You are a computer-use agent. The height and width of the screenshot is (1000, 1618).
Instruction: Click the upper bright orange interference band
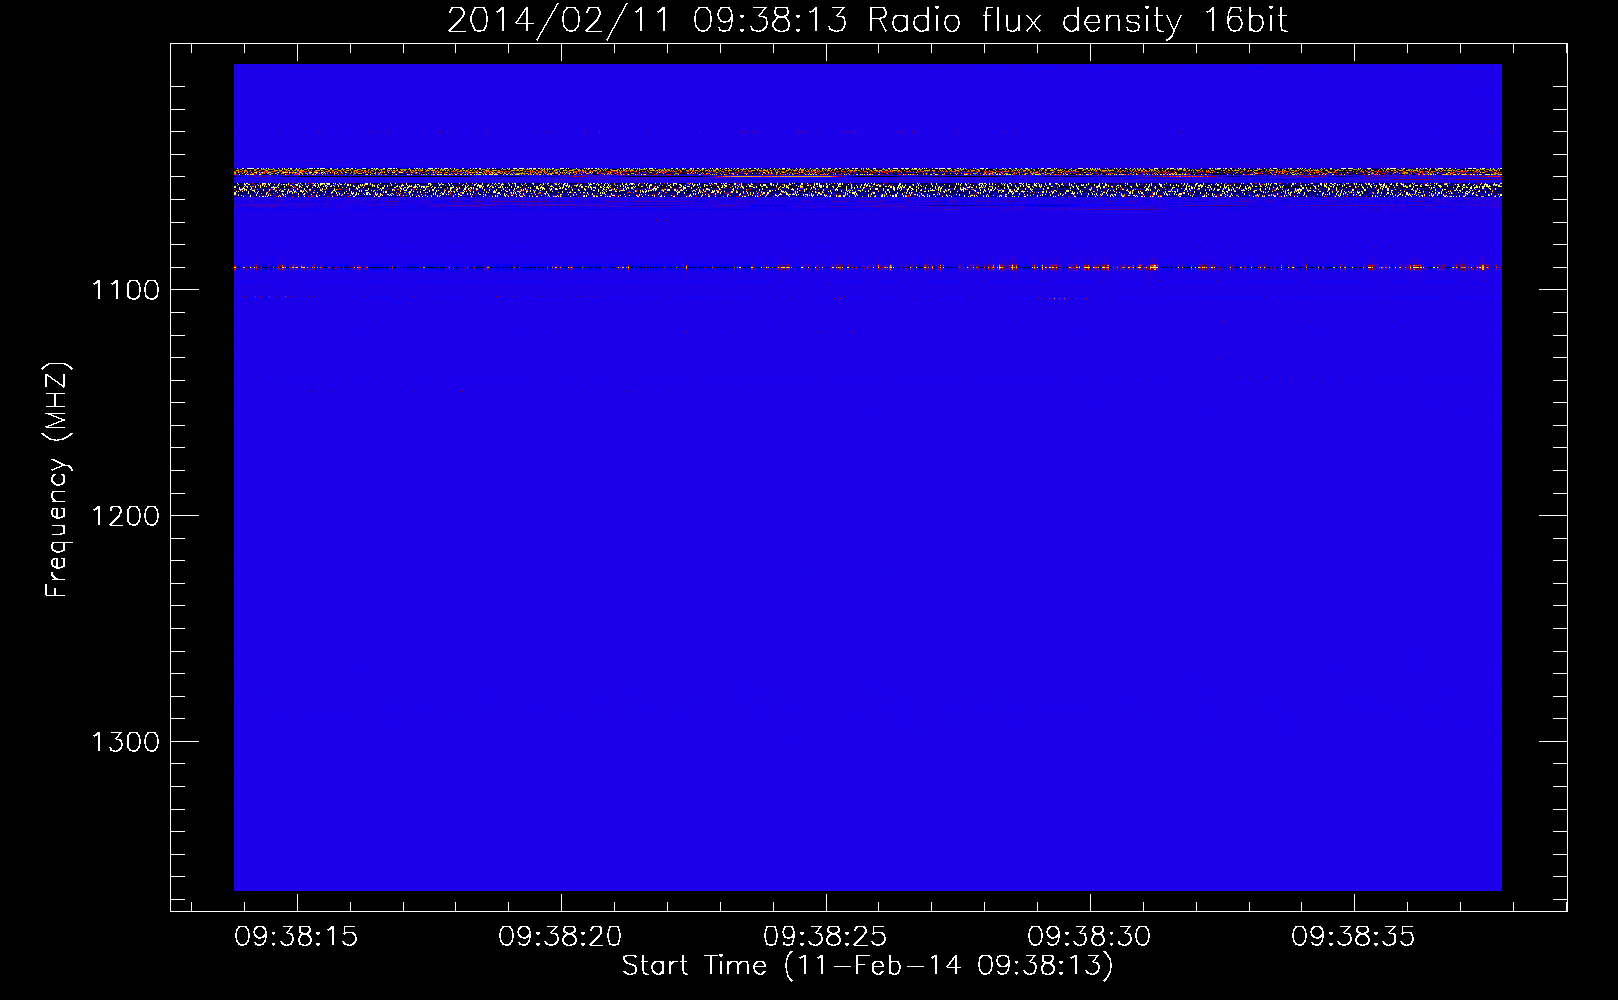tap(867, 173)
